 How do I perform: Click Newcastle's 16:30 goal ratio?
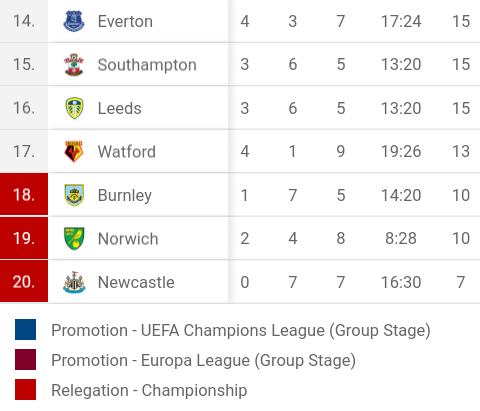pyautogui.click(x=401, y=282)
